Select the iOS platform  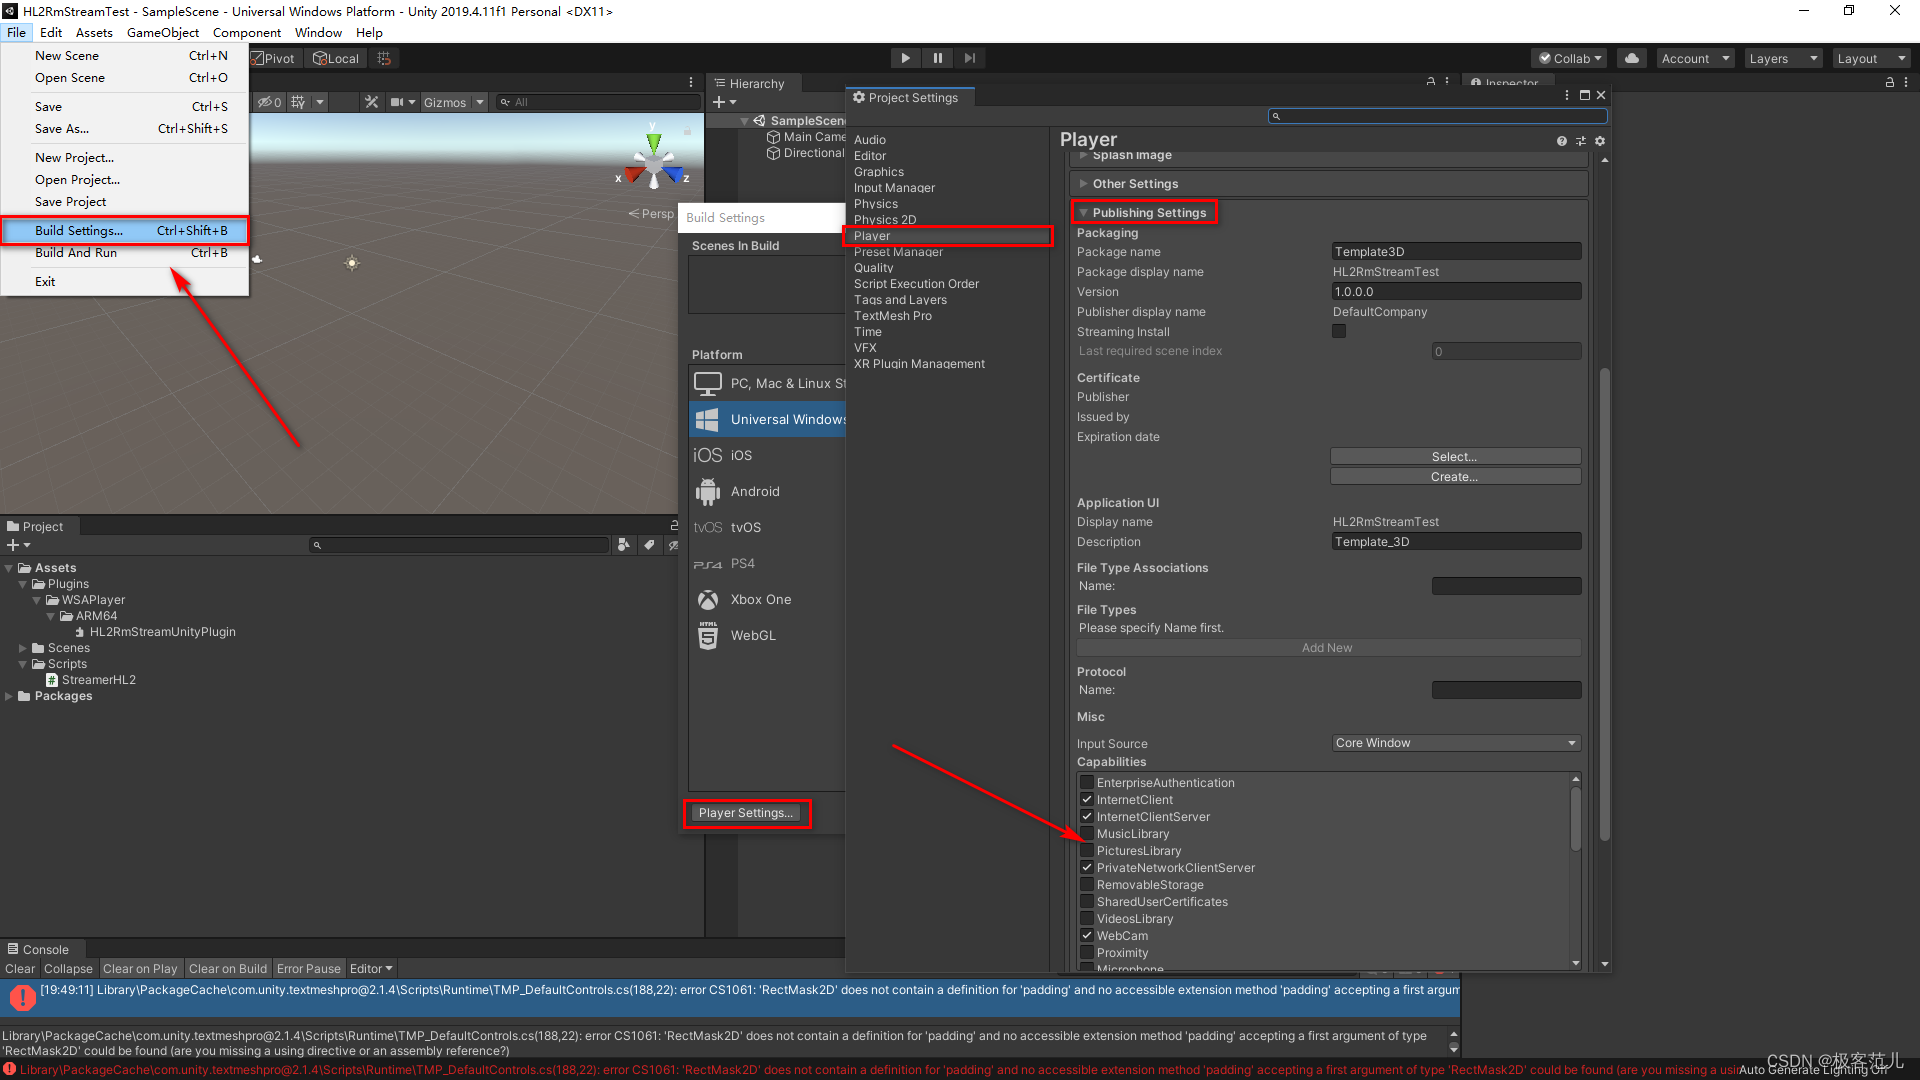tap(767, 455)
